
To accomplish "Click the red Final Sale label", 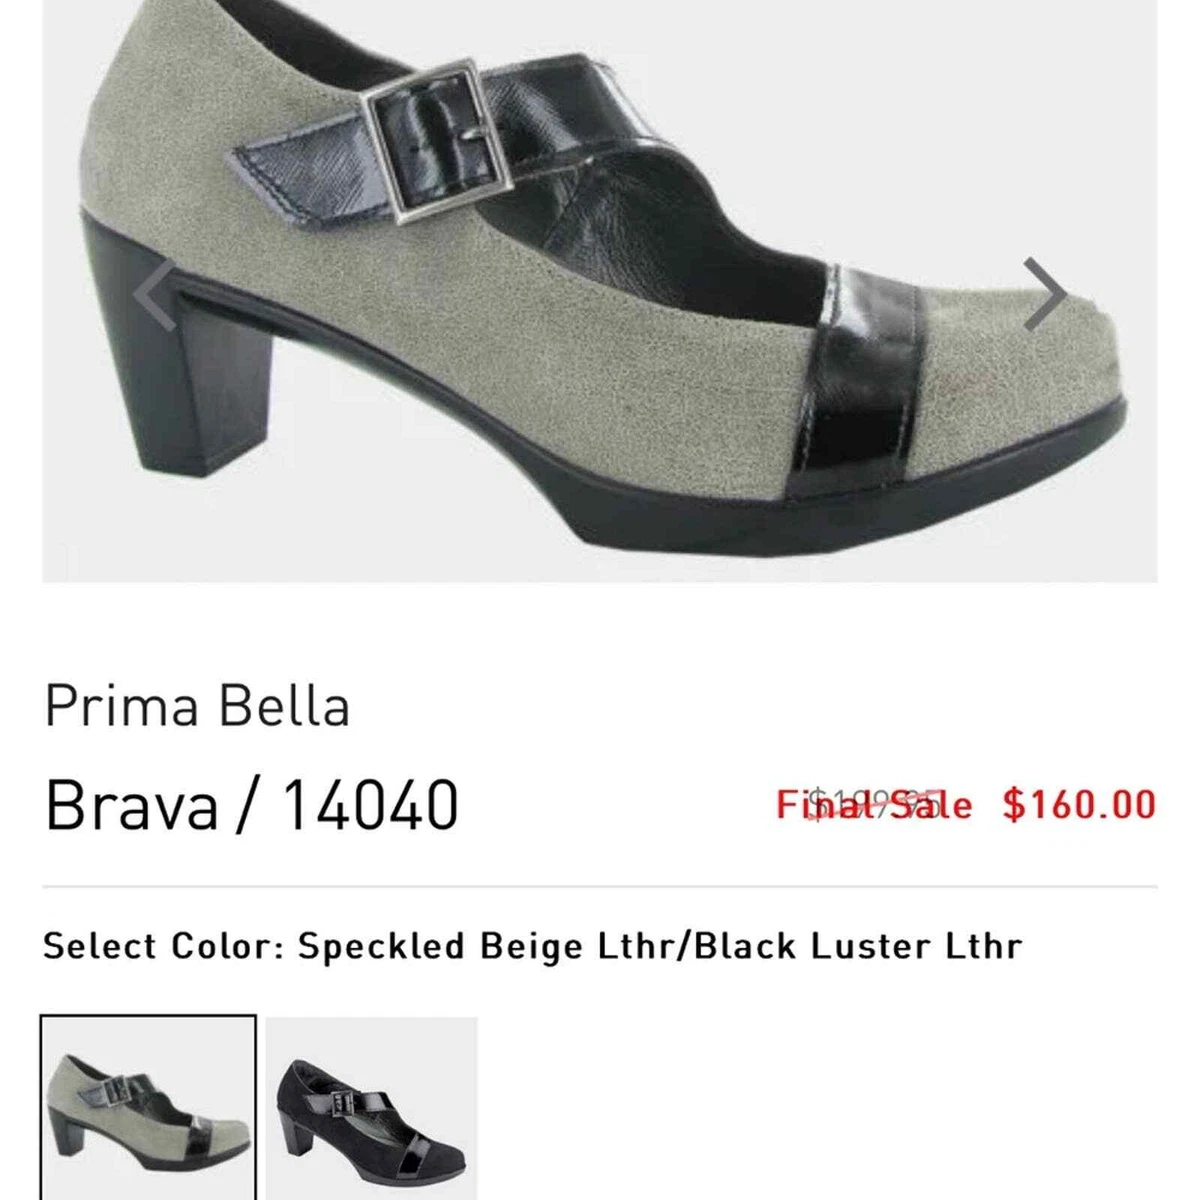I will point(874,804).
